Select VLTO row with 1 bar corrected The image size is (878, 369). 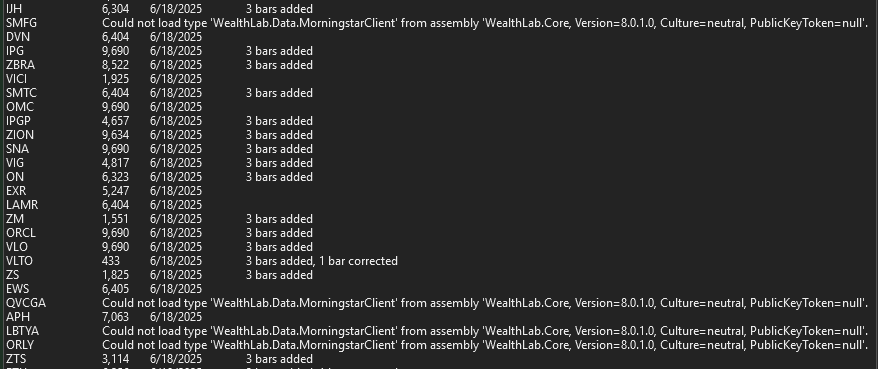click(x=439, y=261)
